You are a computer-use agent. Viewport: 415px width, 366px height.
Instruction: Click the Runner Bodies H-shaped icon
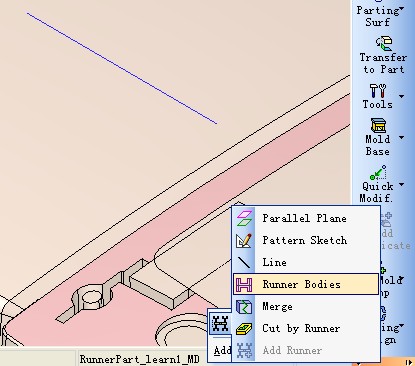[x=244, y=284]
